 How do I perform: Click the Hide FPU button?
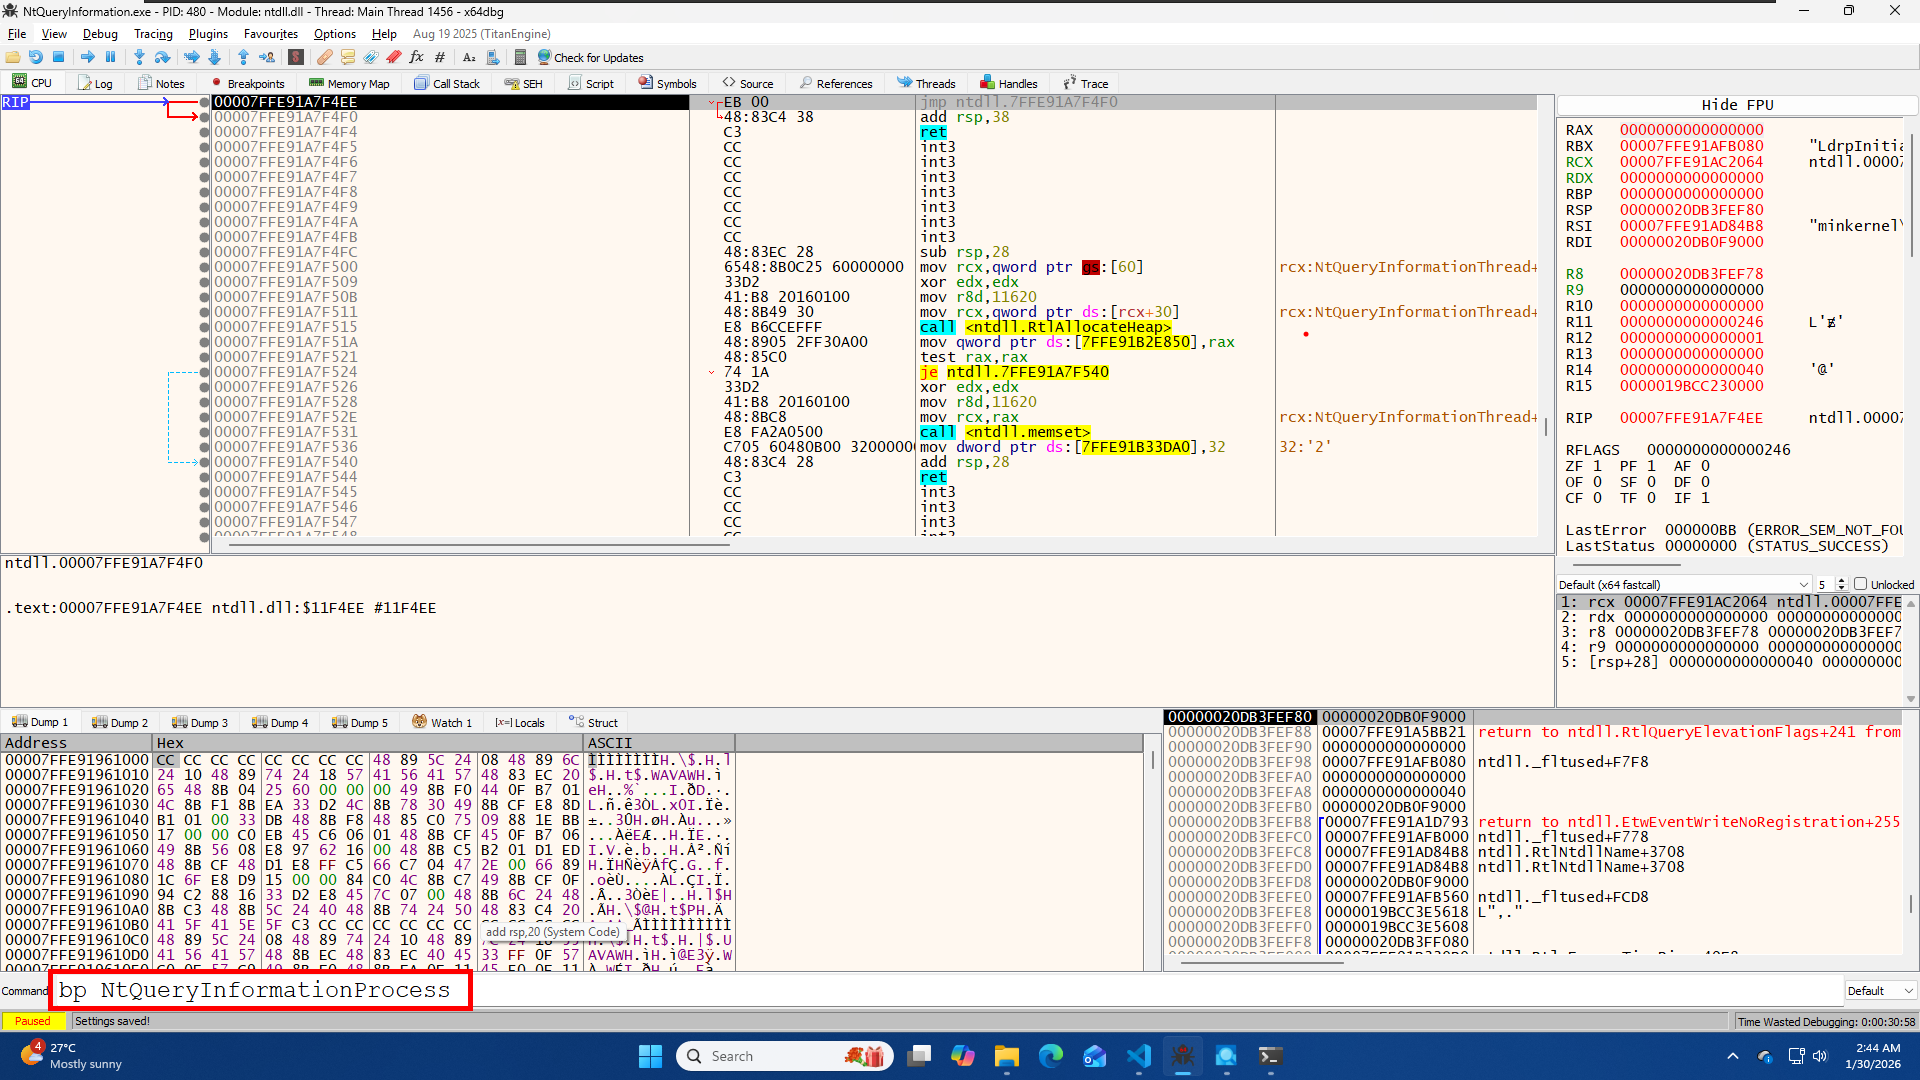pos(1737,104)
